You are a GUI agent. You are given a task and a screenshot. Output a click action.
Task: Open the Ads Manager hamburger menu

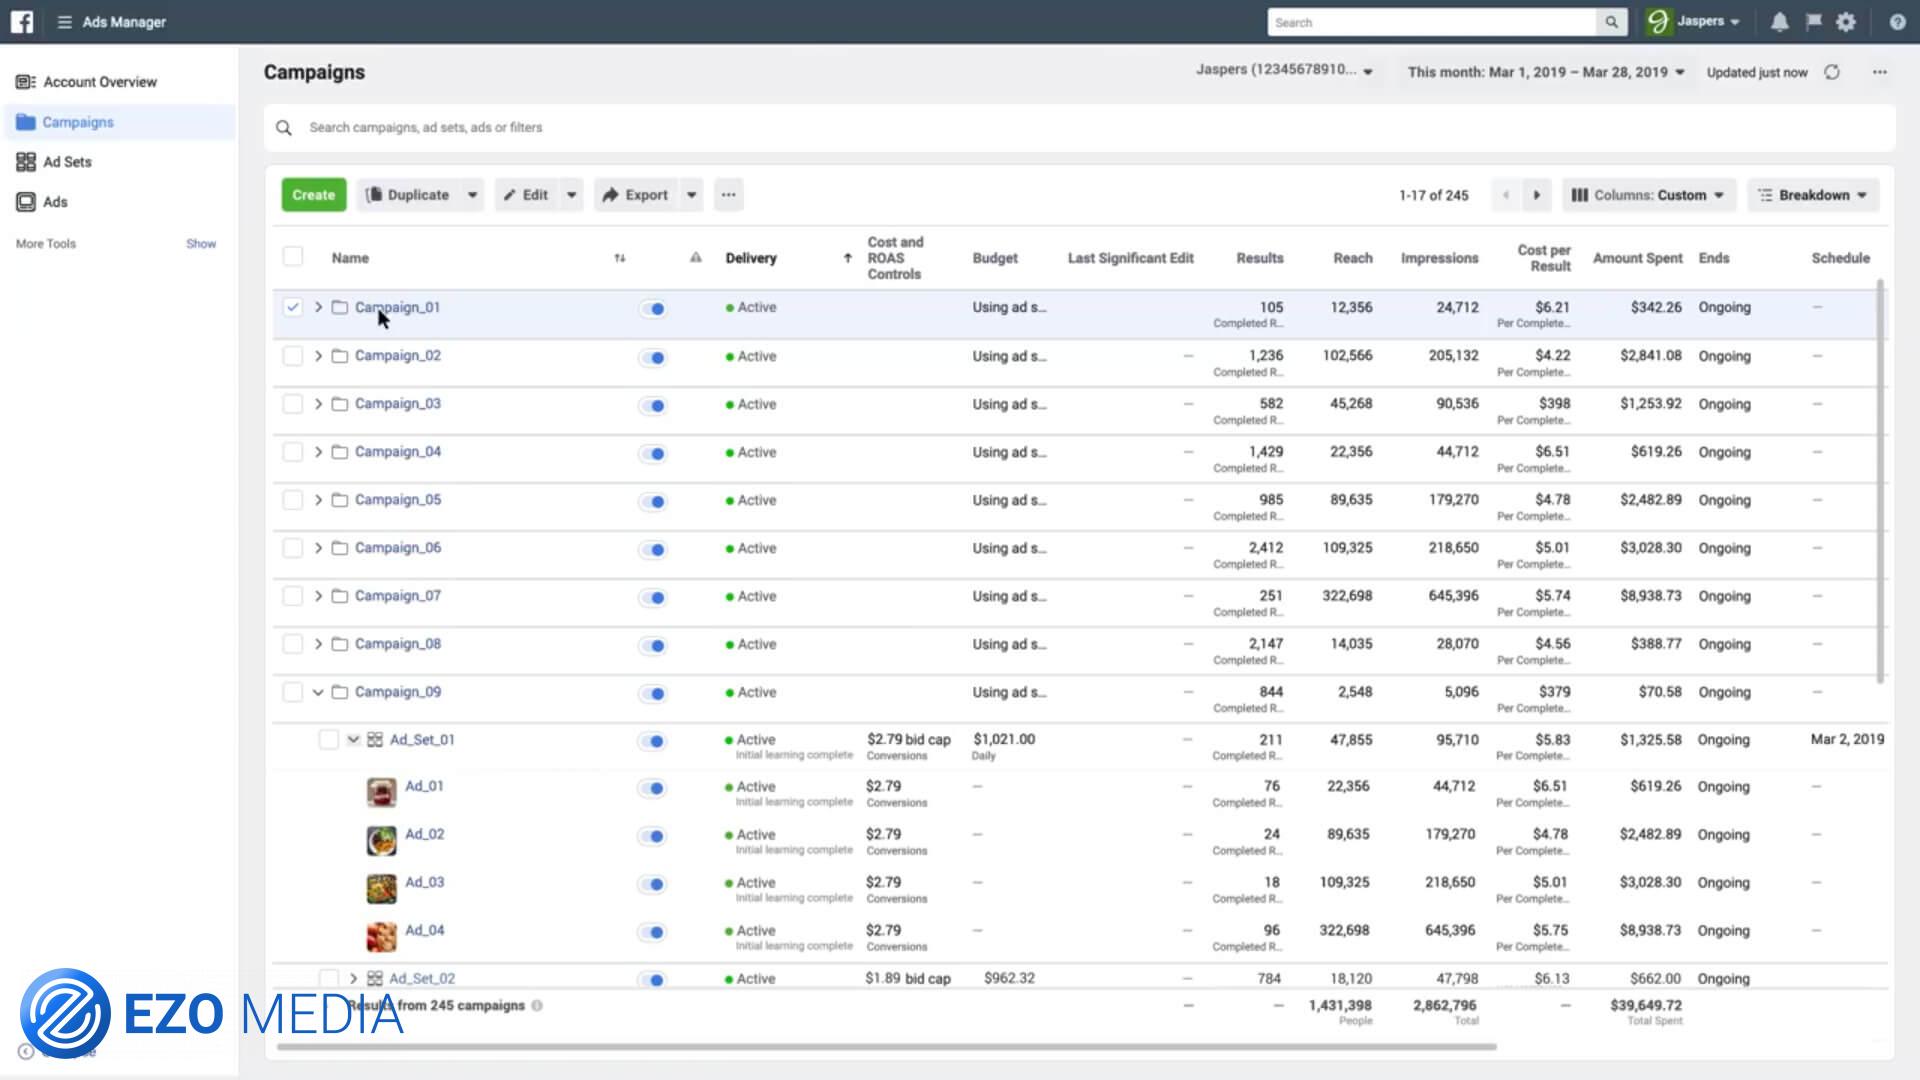point(65,22)
